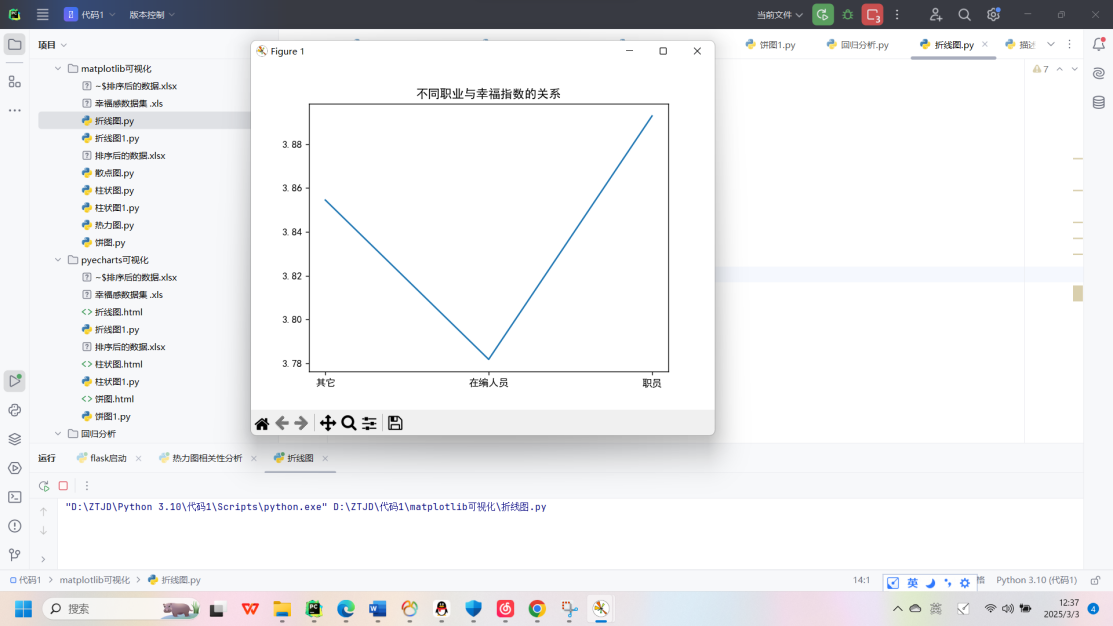
Task: Open the Python Console layers icon
Action: click(14, 439)
